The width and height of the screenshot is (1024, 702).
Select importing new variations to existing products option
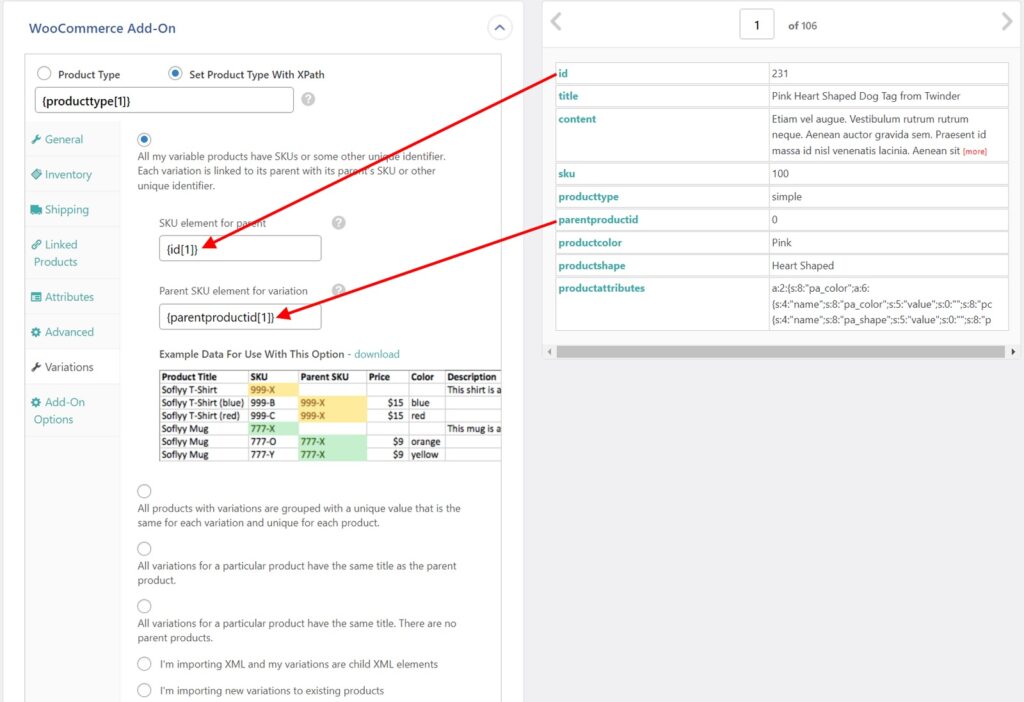click(144, 689)
